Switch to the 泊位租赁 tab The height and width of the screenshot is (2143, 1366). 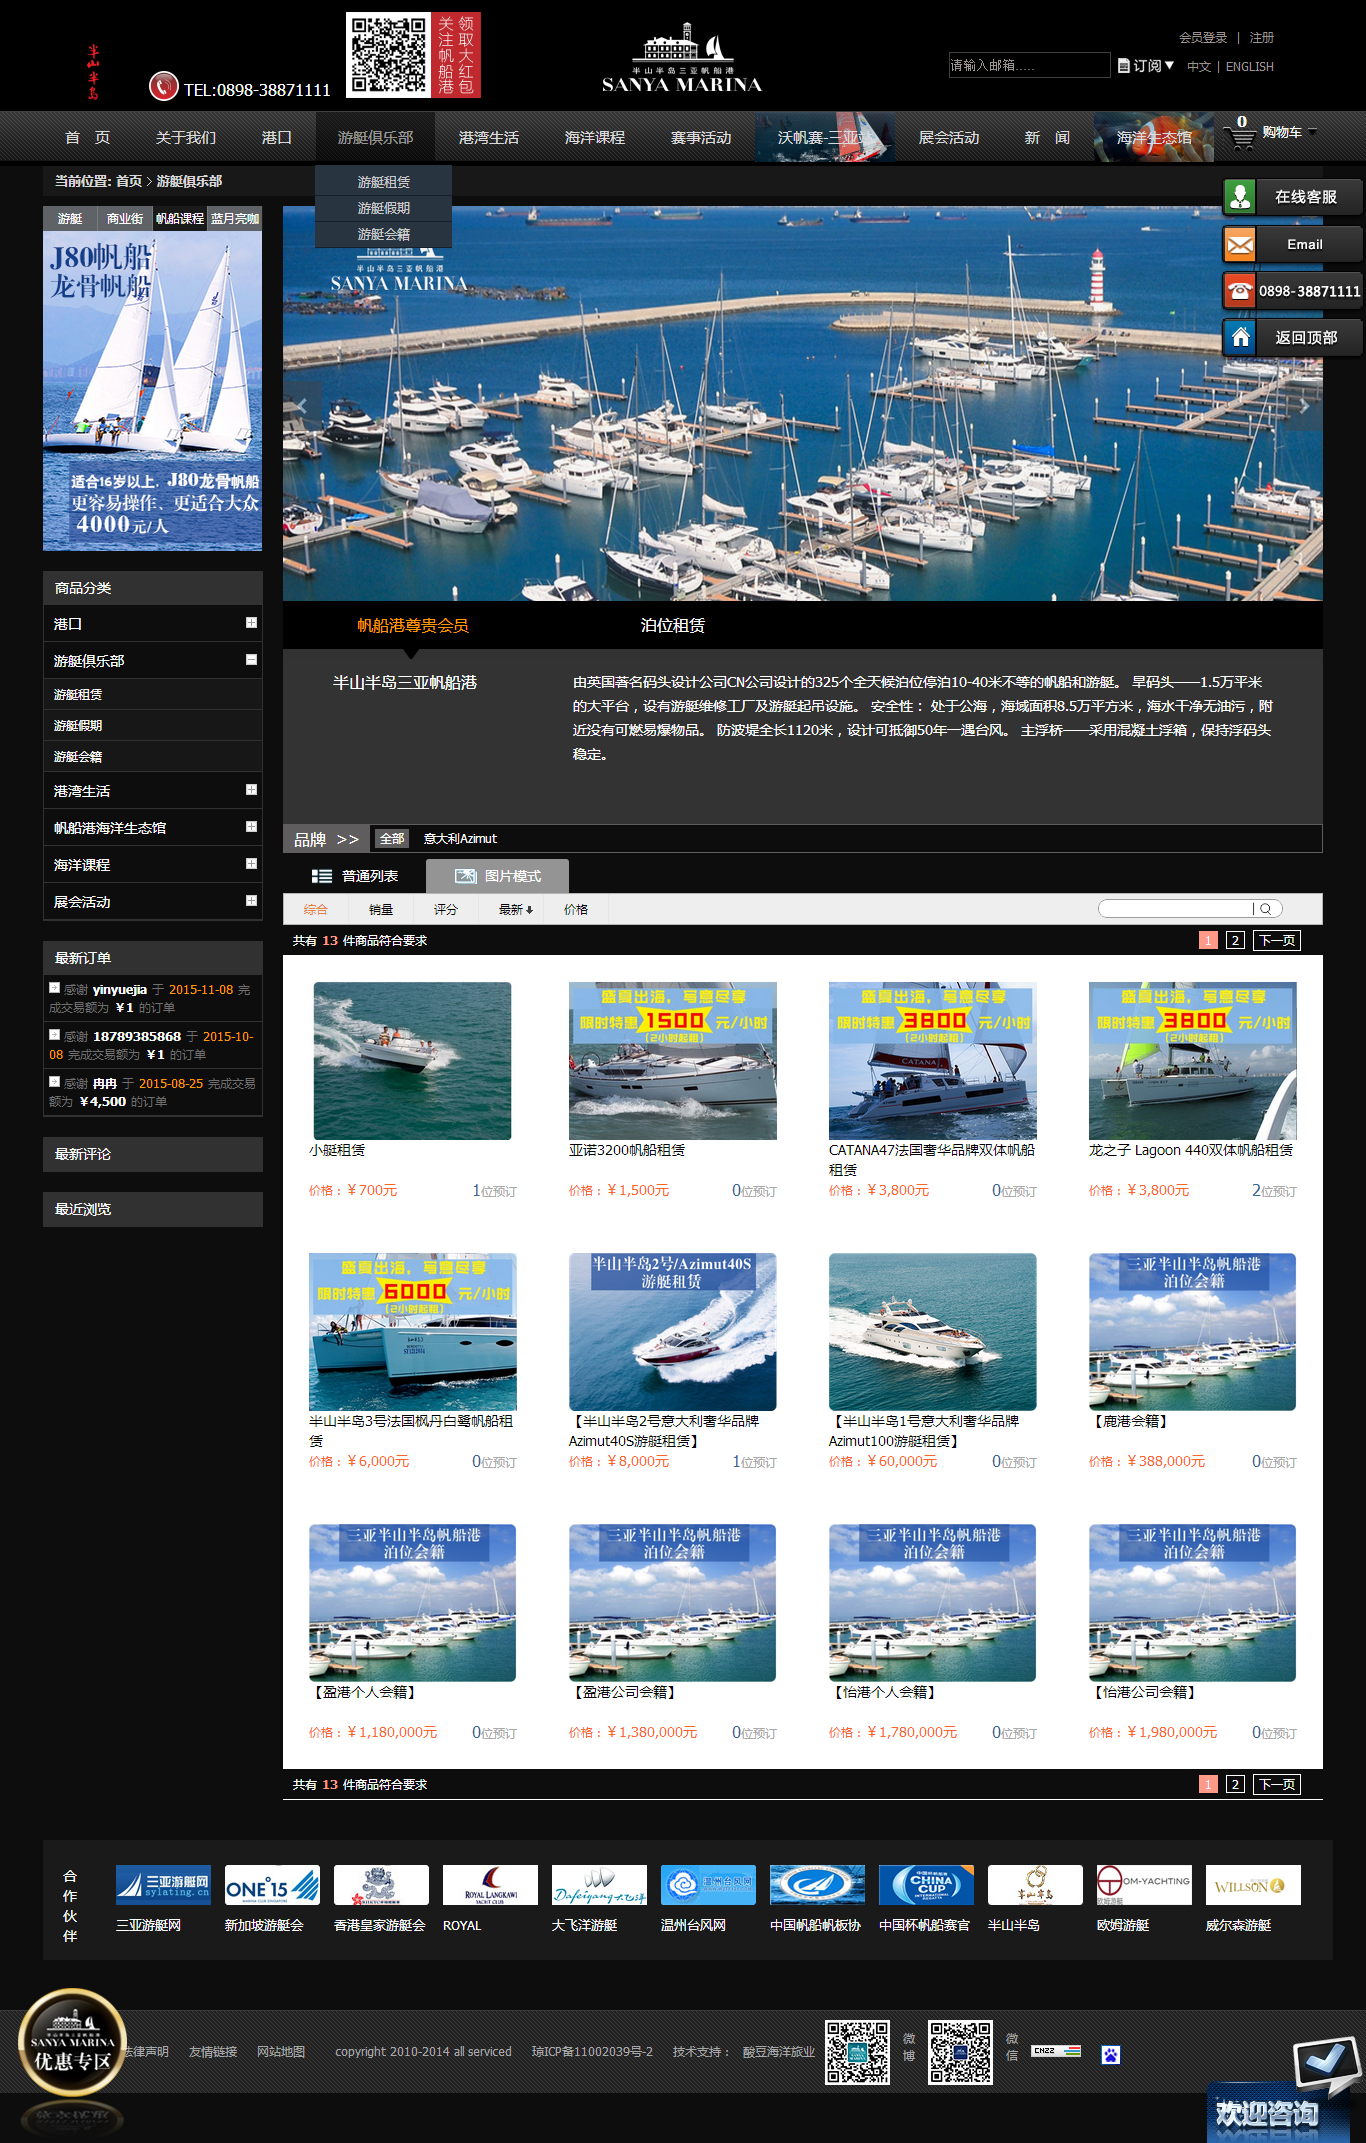(x=672, y=626)
